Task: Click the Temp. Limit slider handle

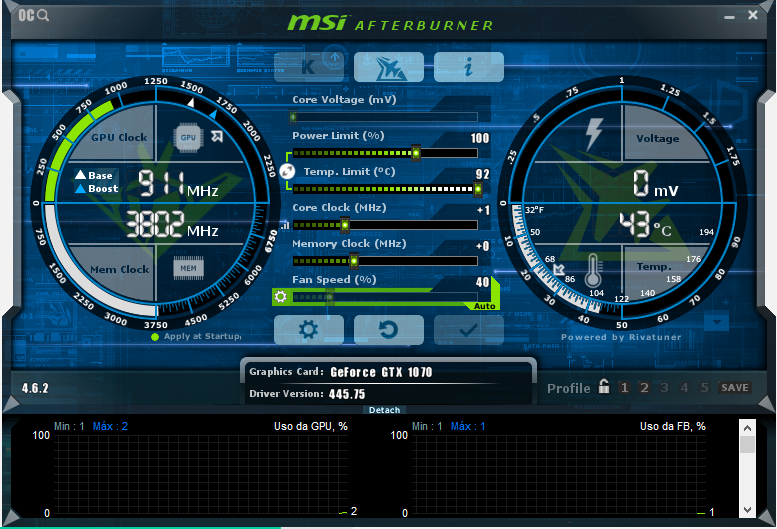Action: (478, 189)
